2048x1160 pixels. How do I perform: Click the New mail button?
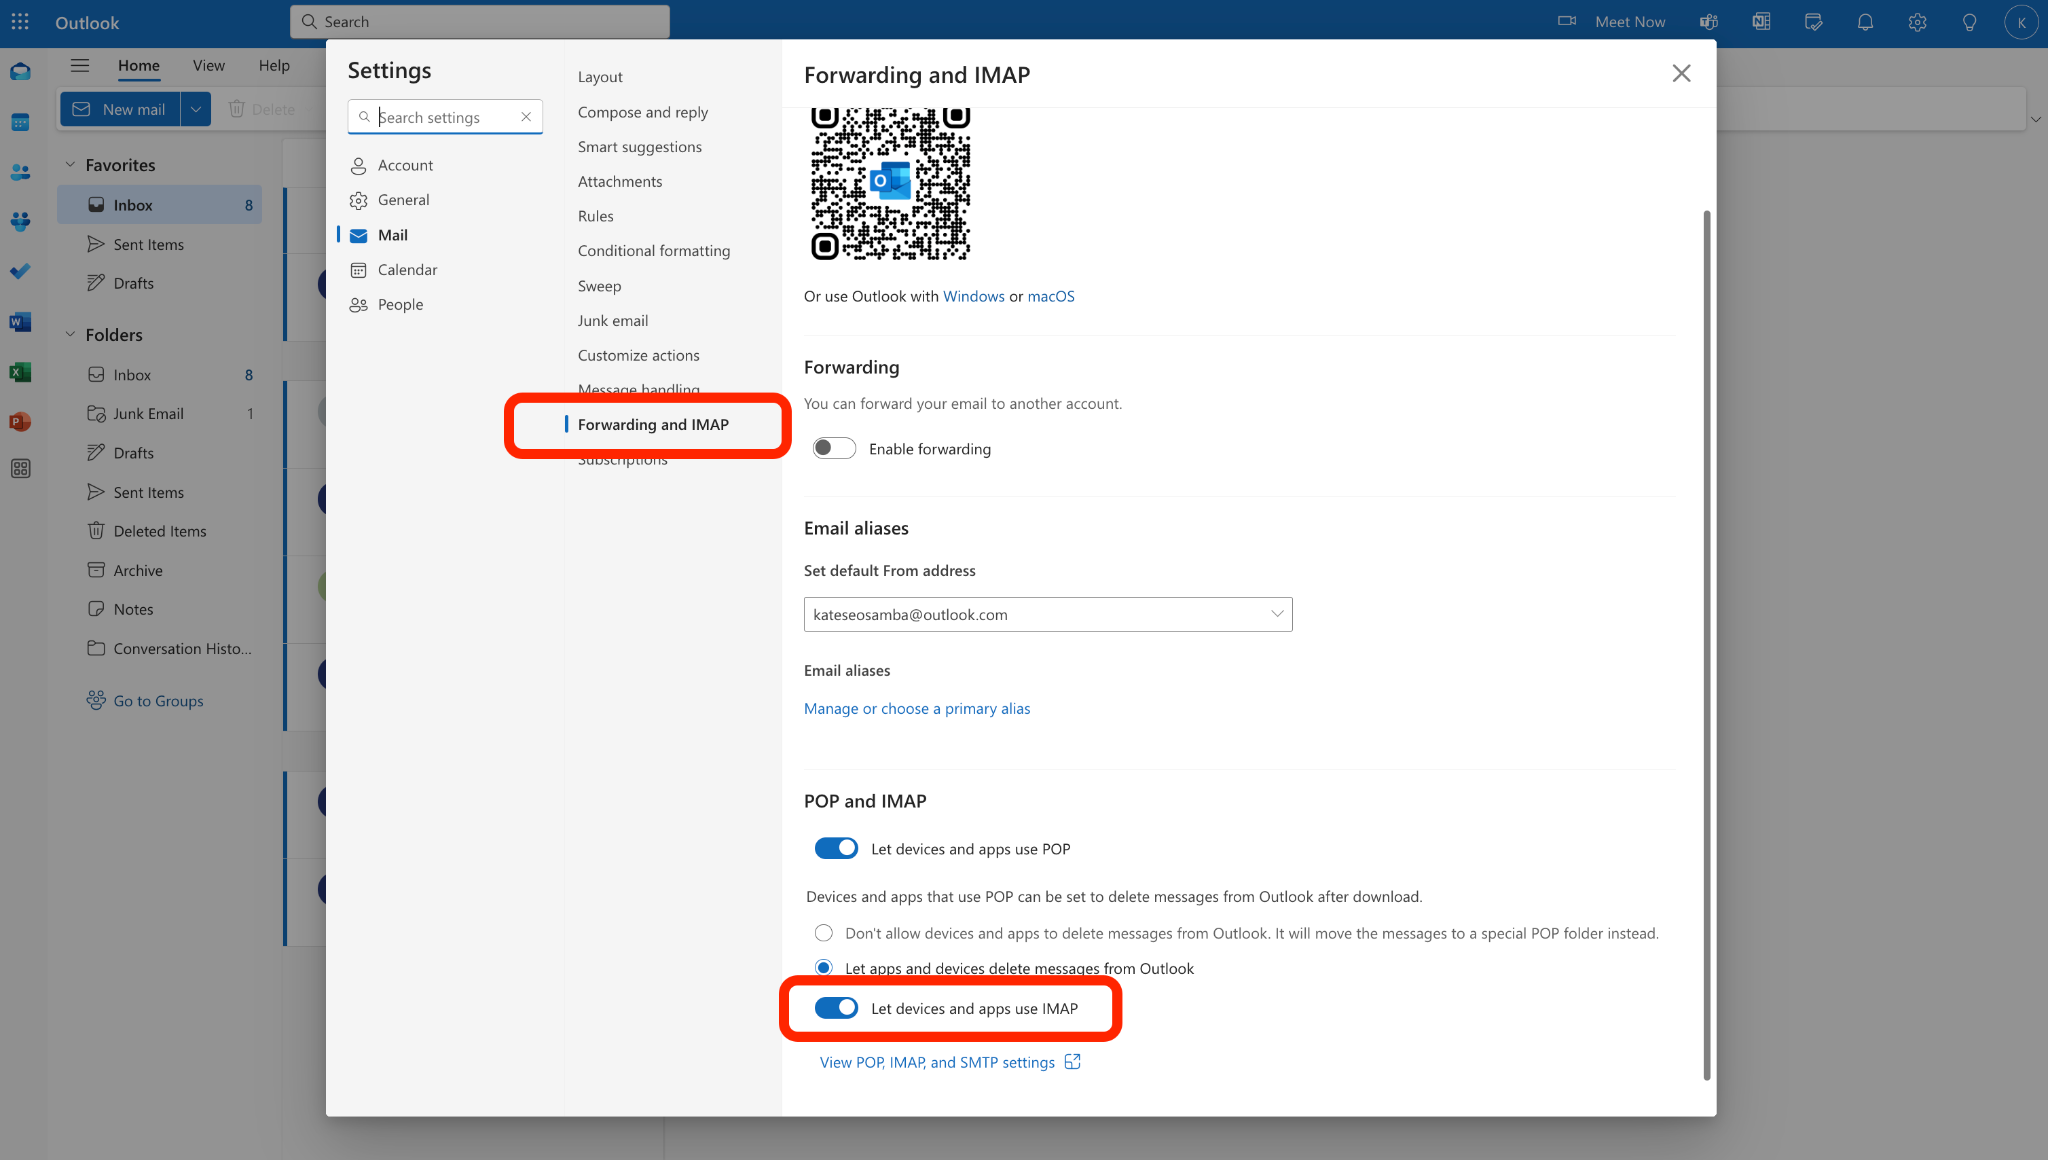[x=121, y=109]
